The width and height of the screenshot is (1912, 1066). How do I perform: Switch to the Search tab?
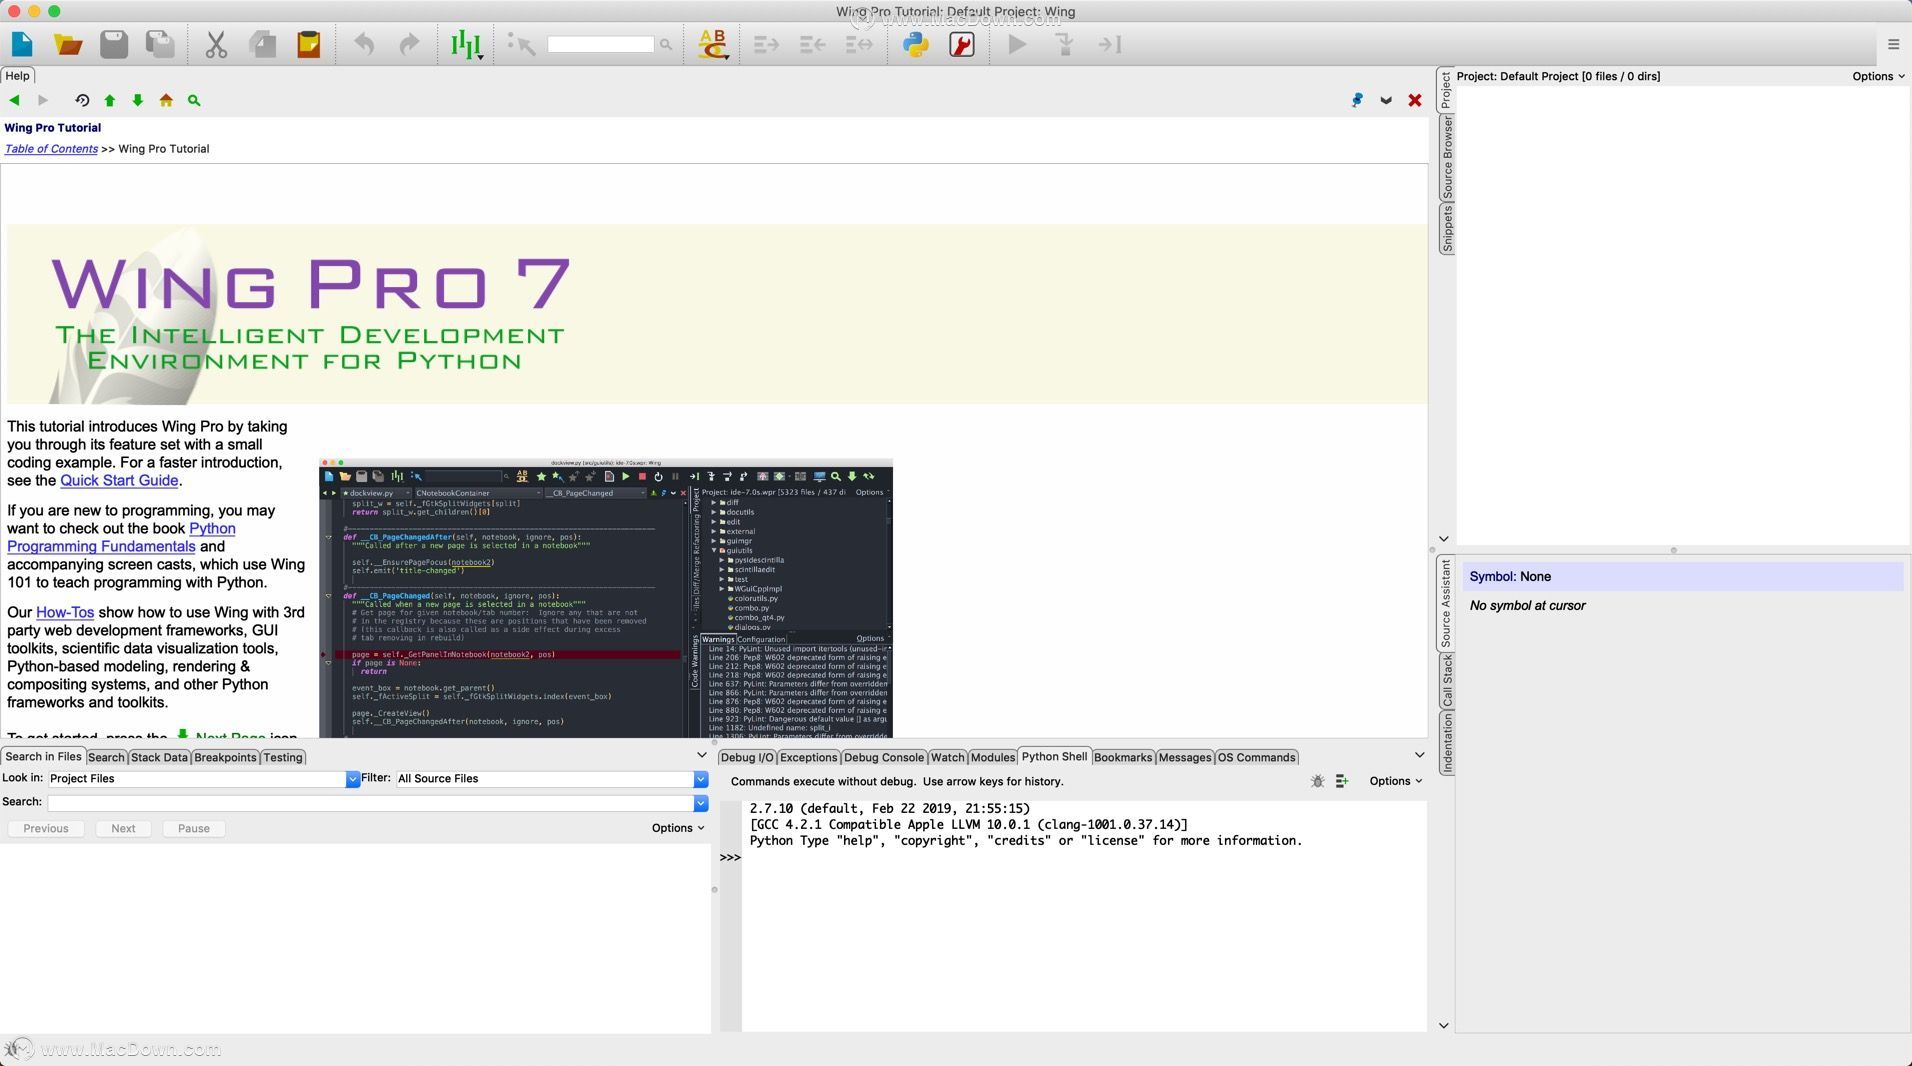(x=106, y=757)
